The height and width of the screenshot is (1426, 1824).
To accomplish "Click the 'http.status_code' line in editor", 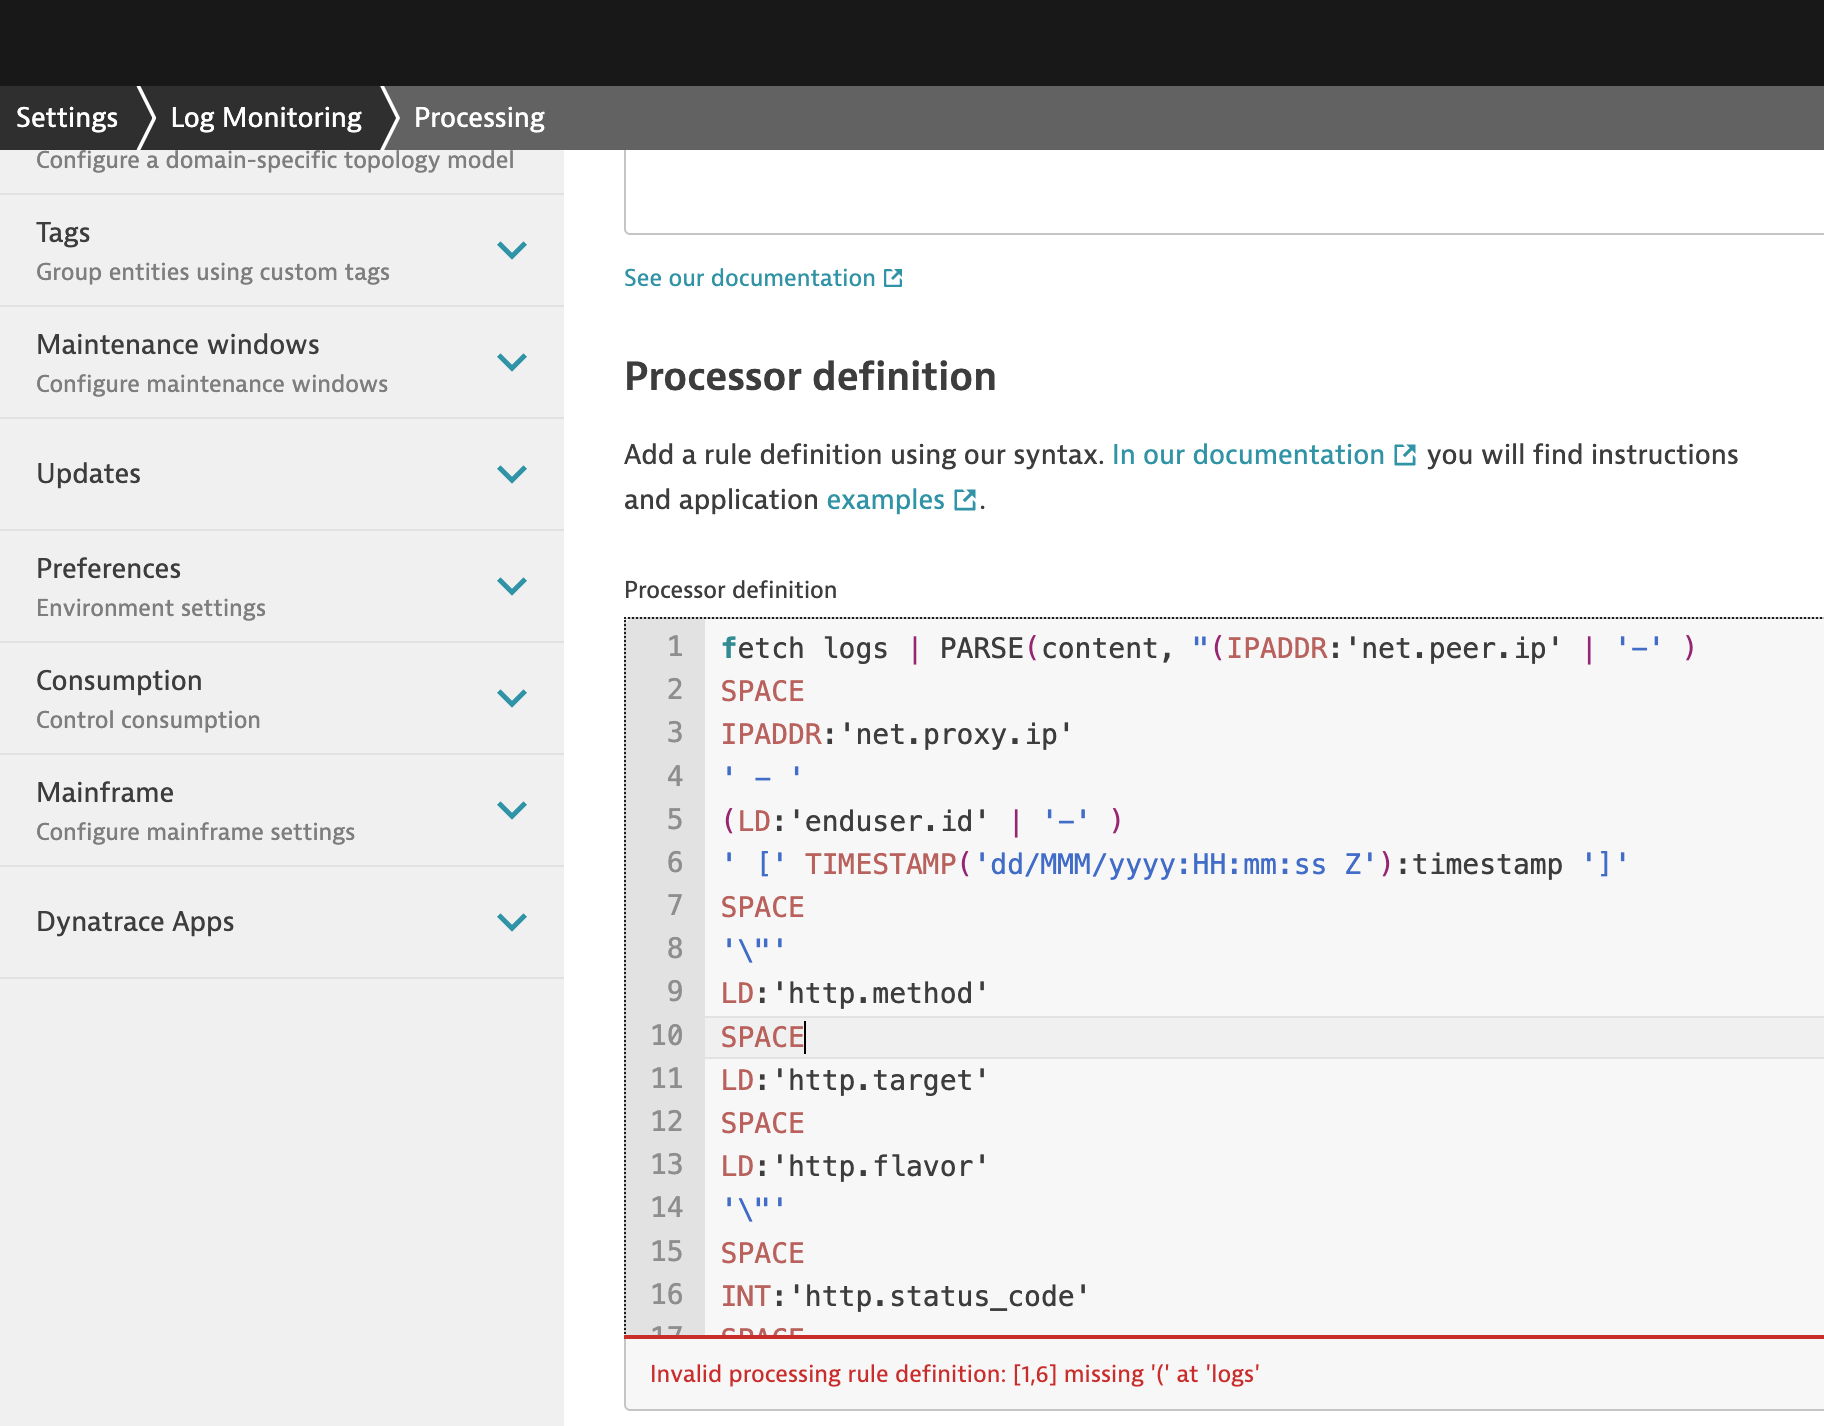I will [x=904, y=1296].
